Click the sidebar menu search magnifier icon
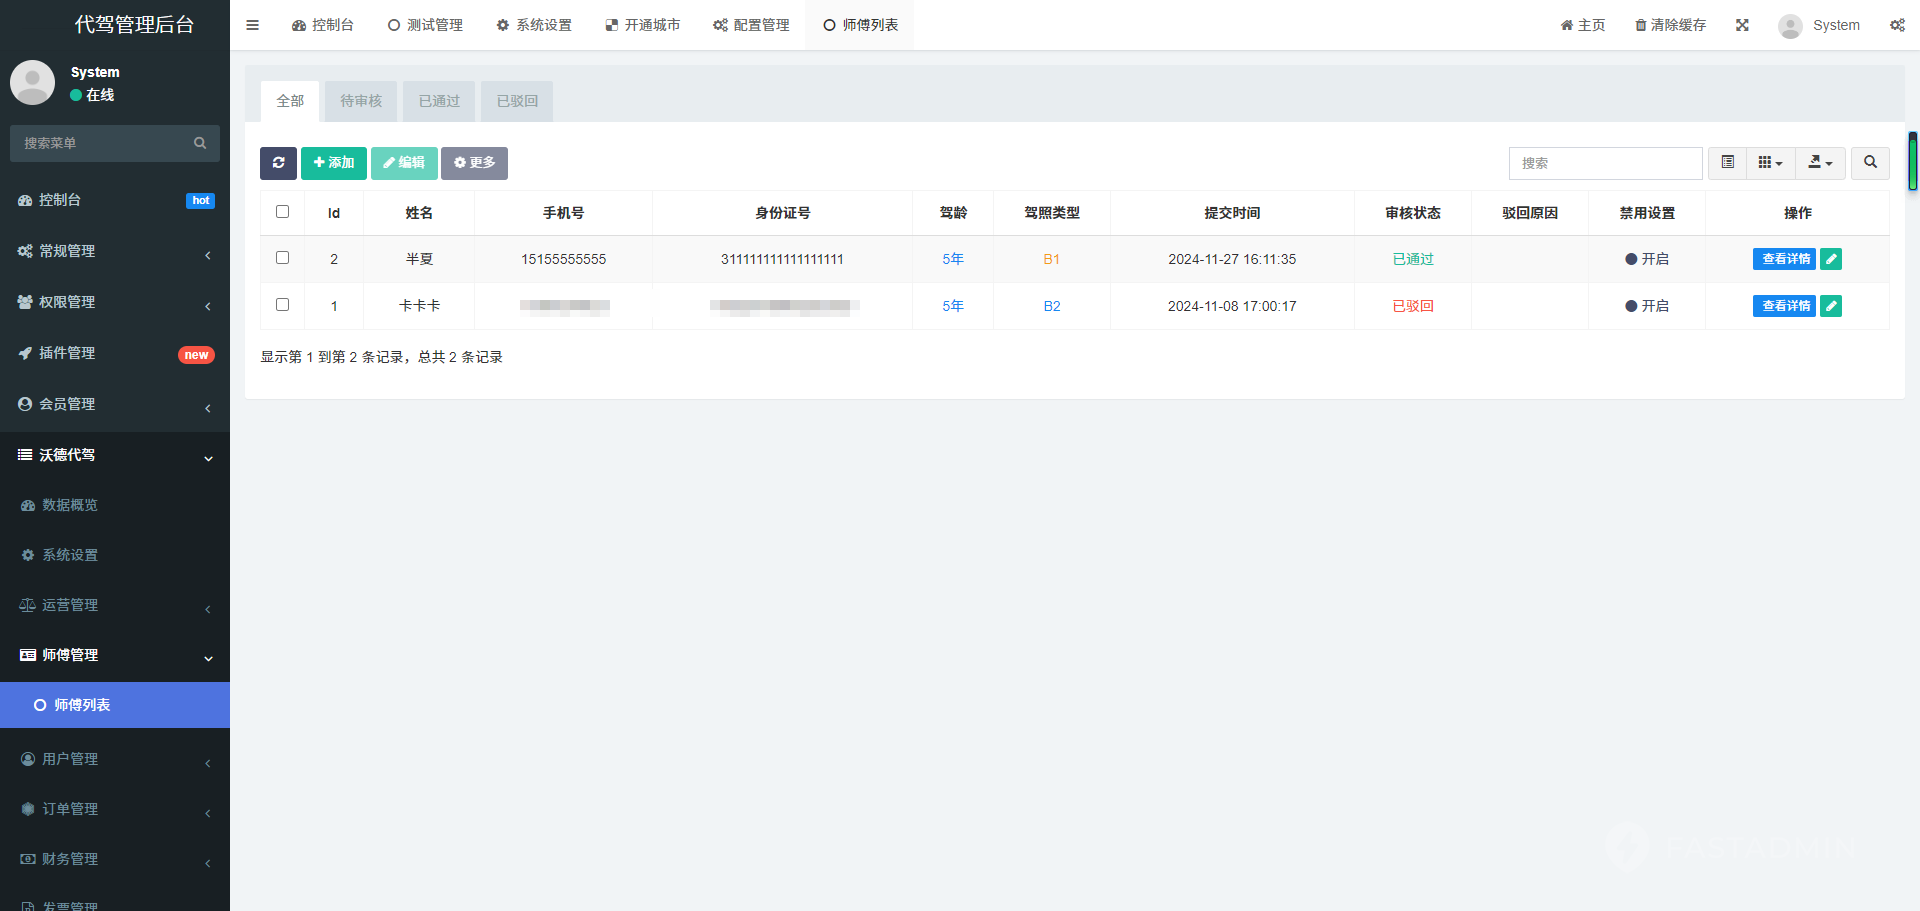 point(200,143)
